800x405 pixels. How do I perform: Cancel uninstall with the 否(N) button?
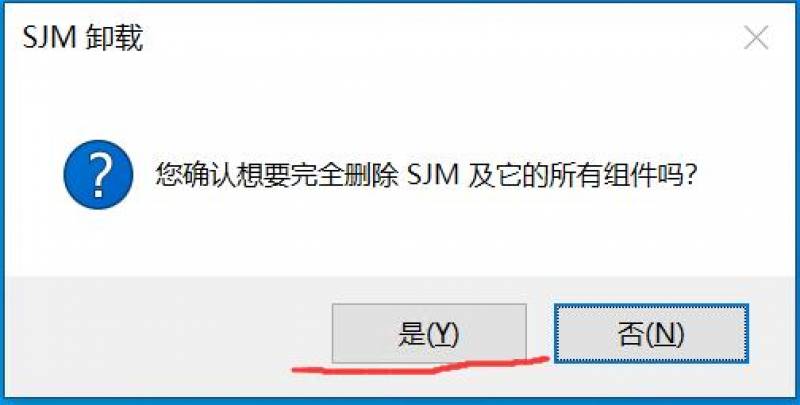(651, 334)
